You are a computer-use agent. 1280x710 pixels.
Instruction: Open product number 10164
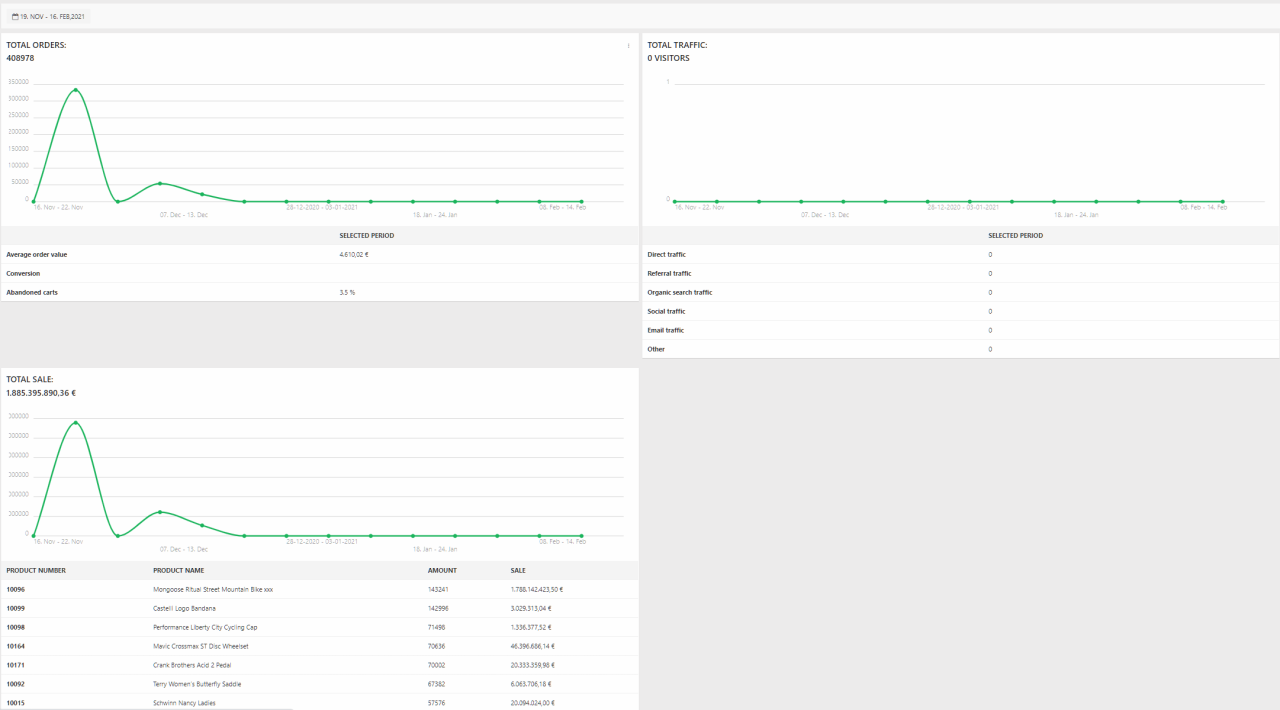pyautogui.click(x=16, y=646)
